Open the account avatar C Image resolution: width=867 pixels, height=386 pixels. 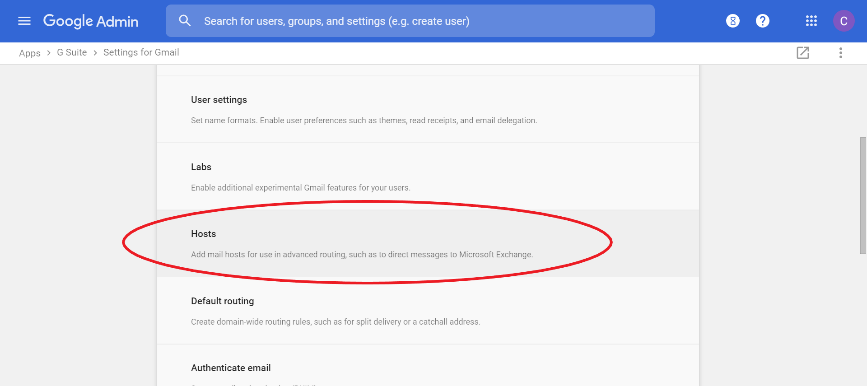pyautogui.click(x=843, y=21)
